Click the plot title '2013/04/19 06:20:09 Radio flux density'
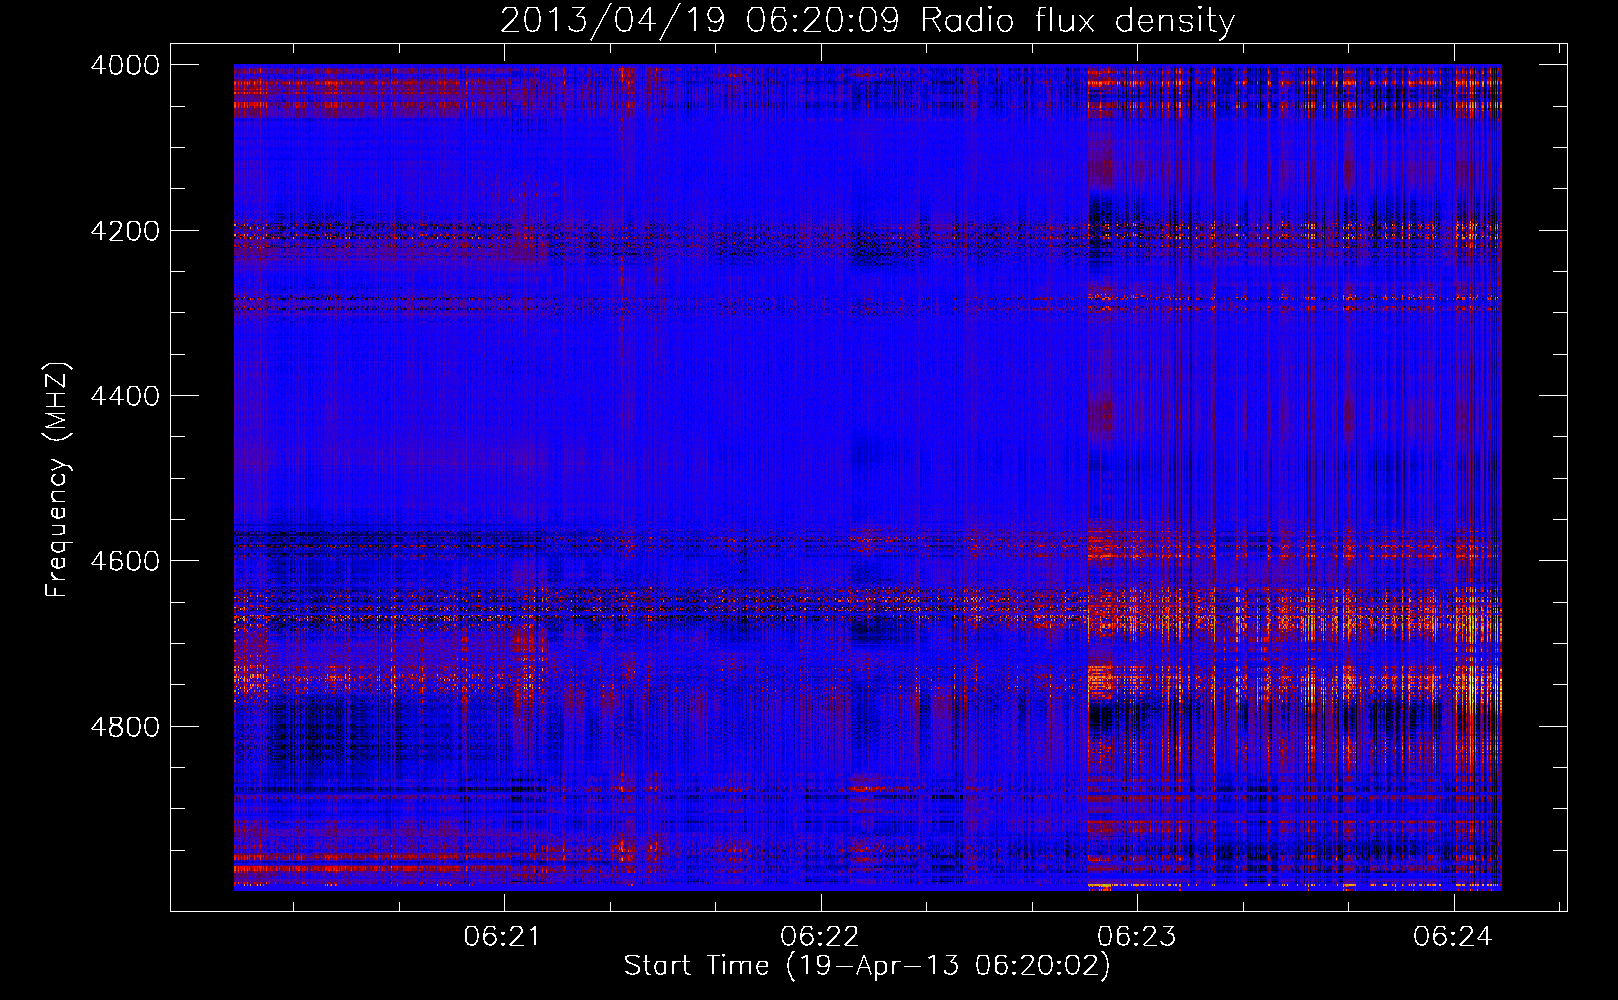The image size is (1618, 1000). pos(867,21)
